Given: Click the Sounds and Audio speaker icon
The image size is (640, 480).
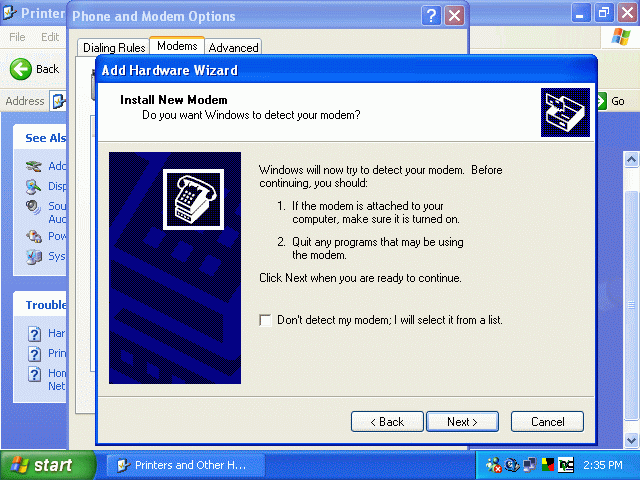Looking at the screenshot, I should tap(33, 207).
